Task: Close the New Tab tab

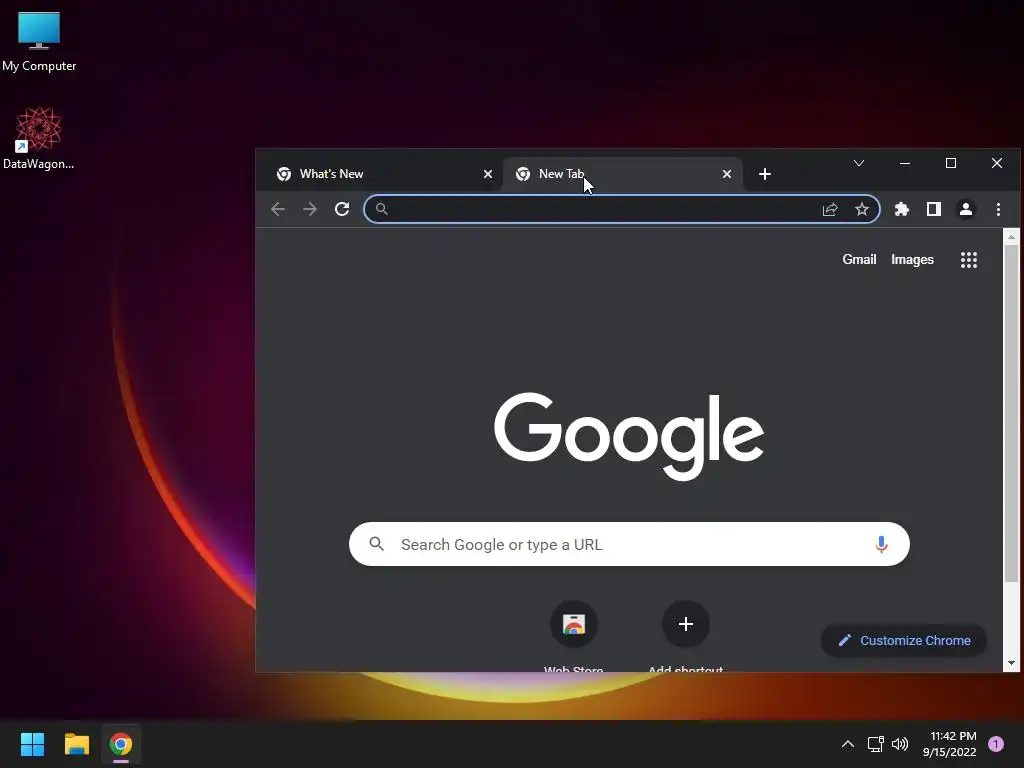Action: [x=727, y=174]
